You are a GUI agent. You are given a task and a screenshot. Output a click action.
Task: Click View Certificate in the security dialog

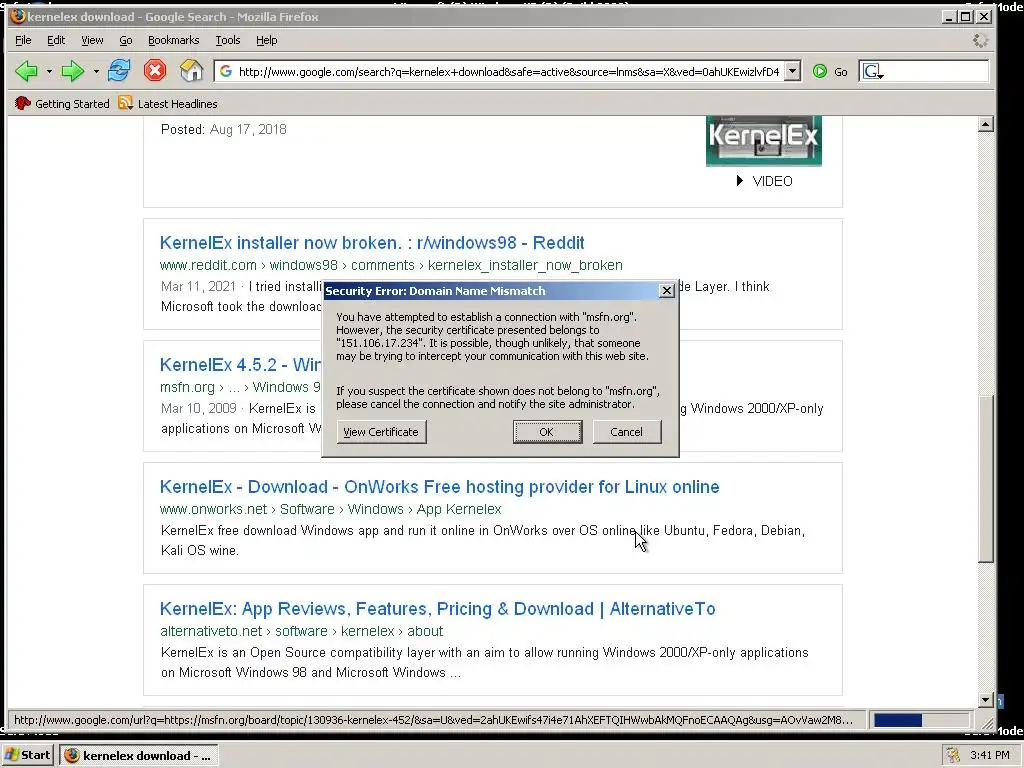point(381,432)
